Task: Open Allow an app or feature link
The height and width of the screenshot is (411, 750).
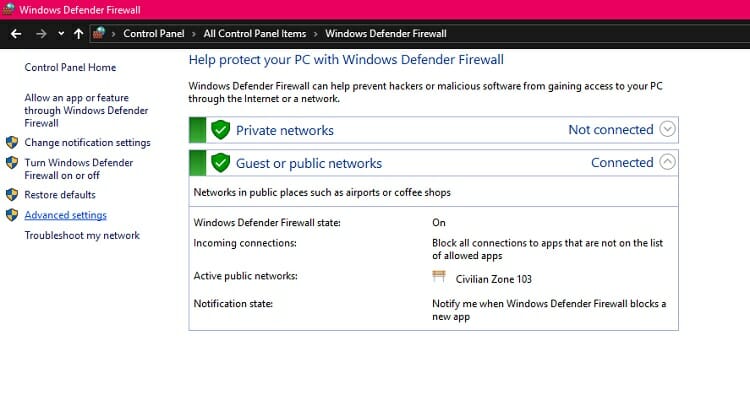Action: 86,111
